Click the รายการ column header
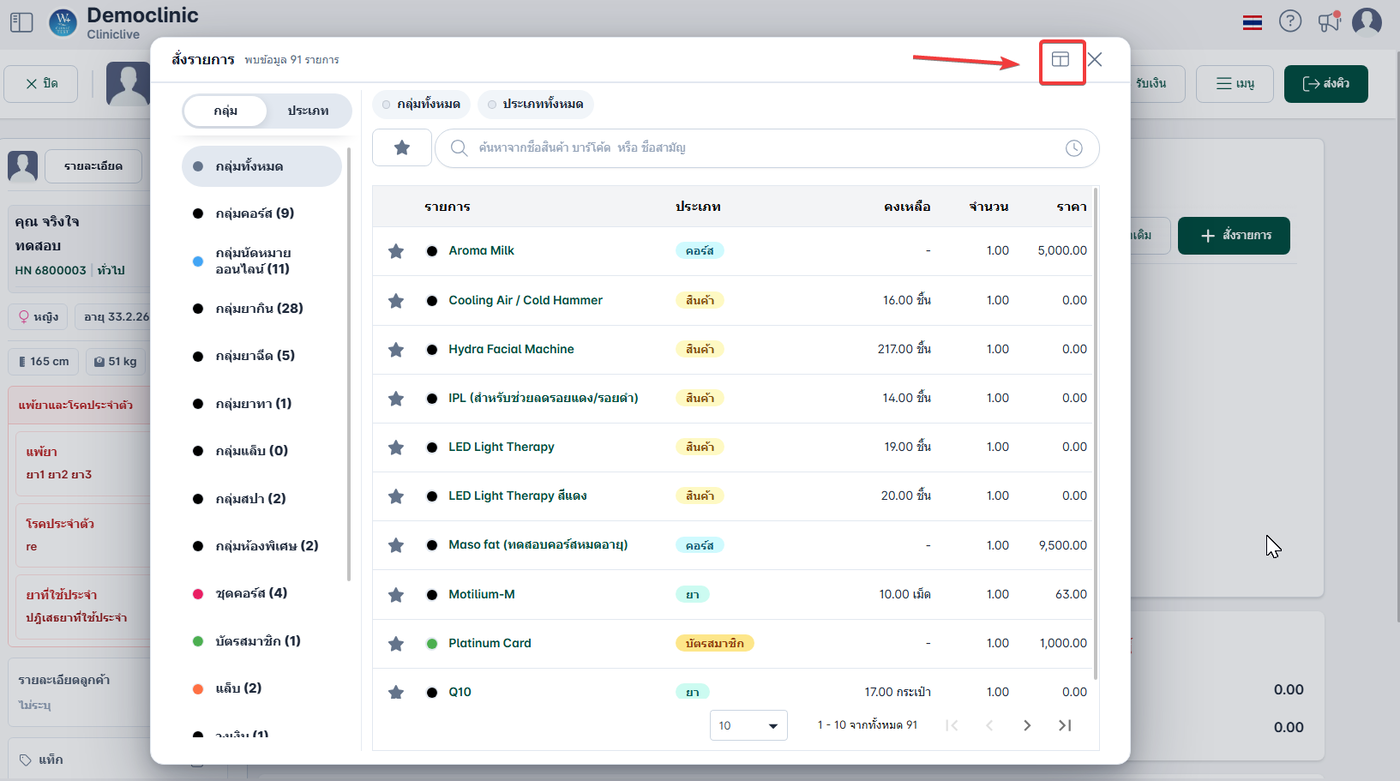This screenshot has height=781, width=1400. click(446, 207)
